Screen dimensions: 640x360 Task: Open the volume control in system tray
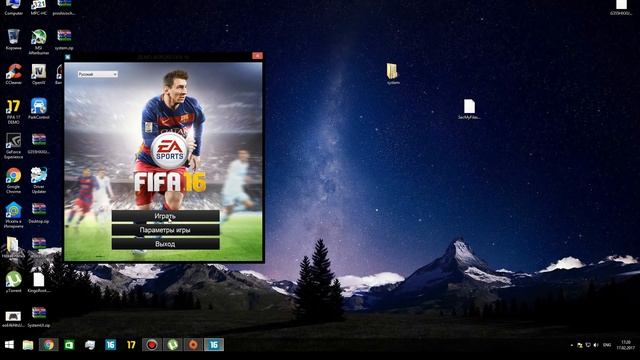(596, 345)
